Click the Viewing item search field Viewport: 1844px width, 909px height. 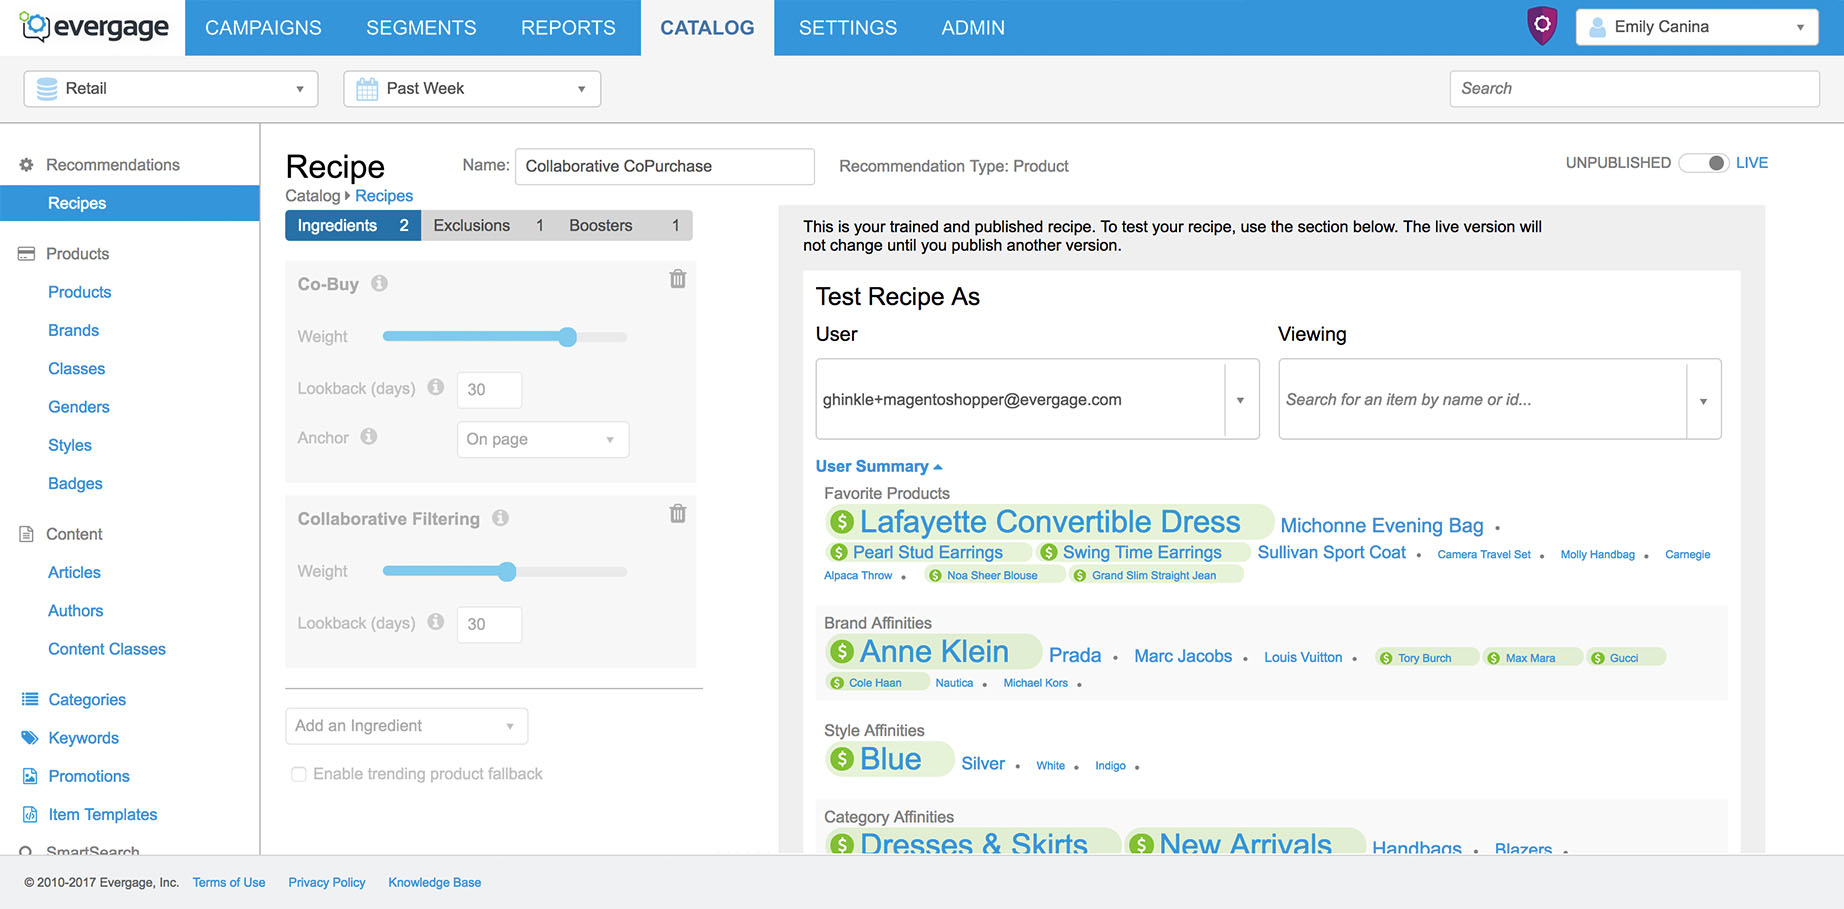(x=1483, y=400)
